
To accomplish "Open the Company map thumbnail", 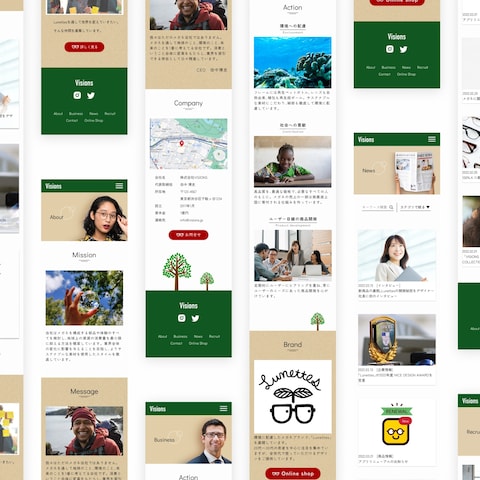I will click(189, 144).
